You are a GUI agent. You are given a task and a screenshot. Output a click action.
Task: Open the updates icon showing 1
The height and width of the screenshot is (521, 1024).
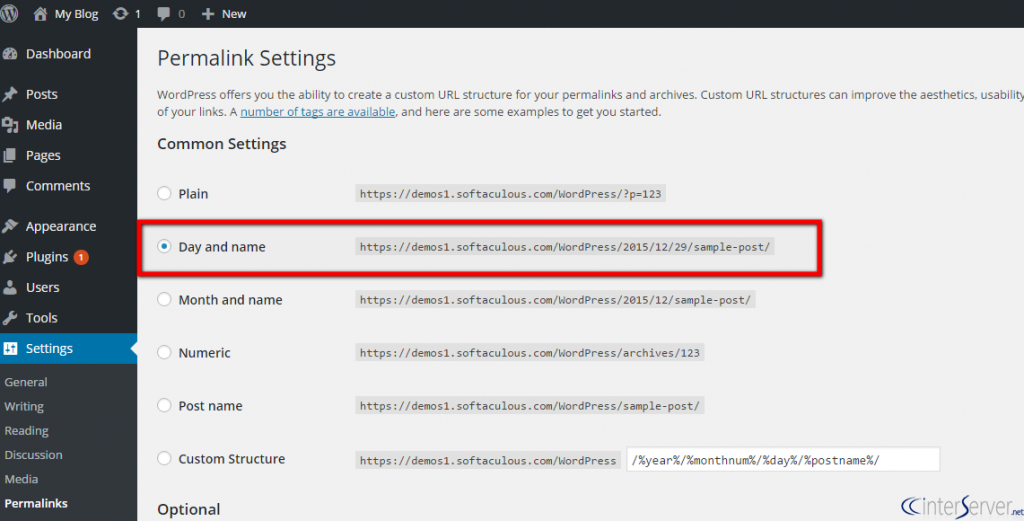click(120, 14)
